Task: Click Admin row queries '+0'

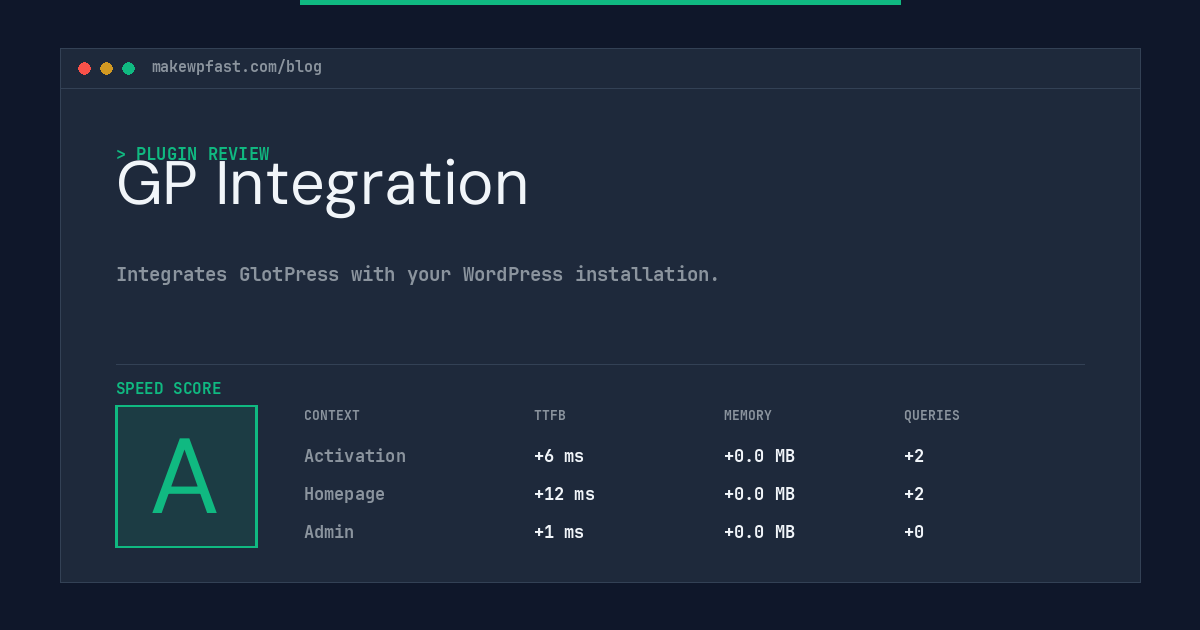Action: coord(914,532)
